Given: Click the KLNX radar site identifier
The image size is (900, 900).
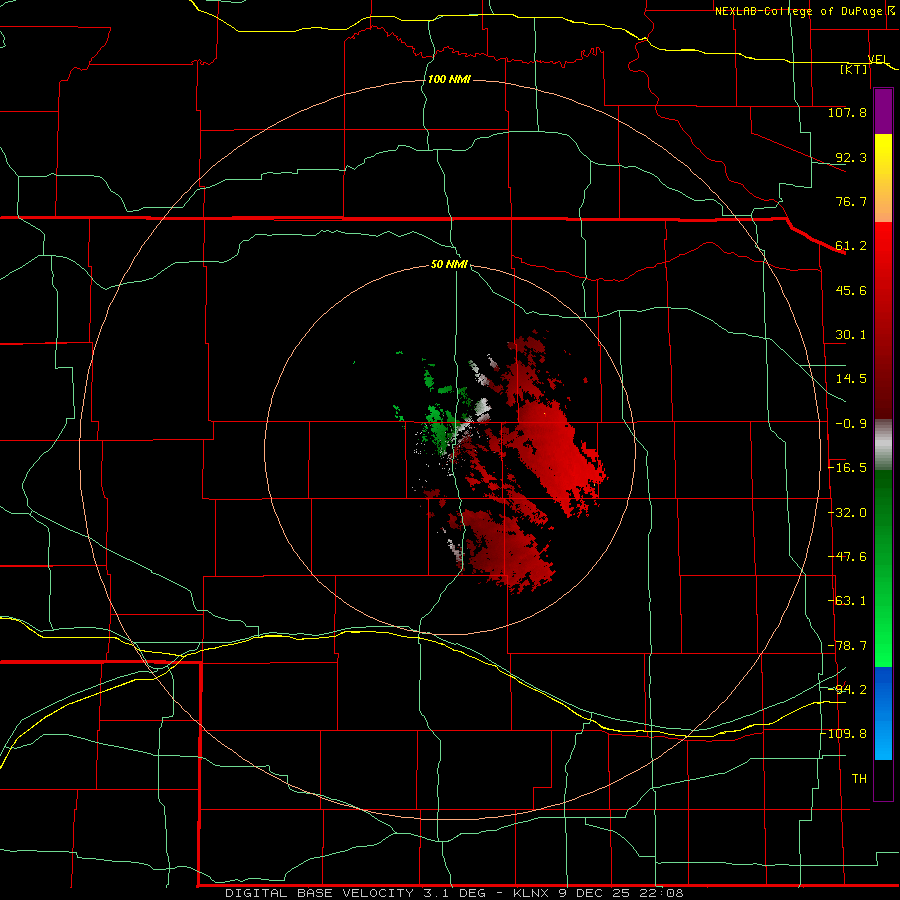Looking at the screenshot, I should coord(533,893).
